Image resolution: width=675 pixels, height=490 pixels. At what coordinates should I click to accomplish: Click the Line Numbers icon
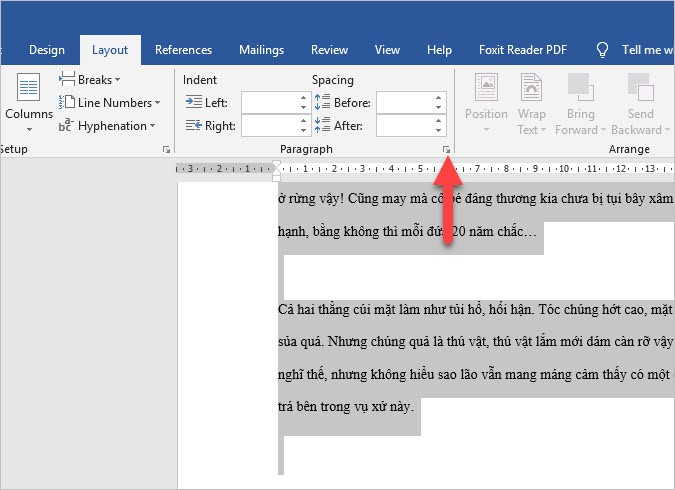click(67, 102)
